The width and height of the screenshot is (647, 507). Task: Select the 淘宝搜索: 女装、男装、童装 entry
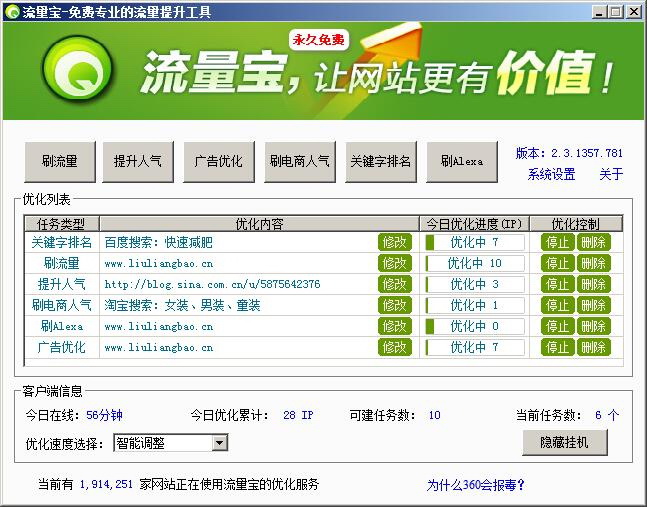[182, 305]
